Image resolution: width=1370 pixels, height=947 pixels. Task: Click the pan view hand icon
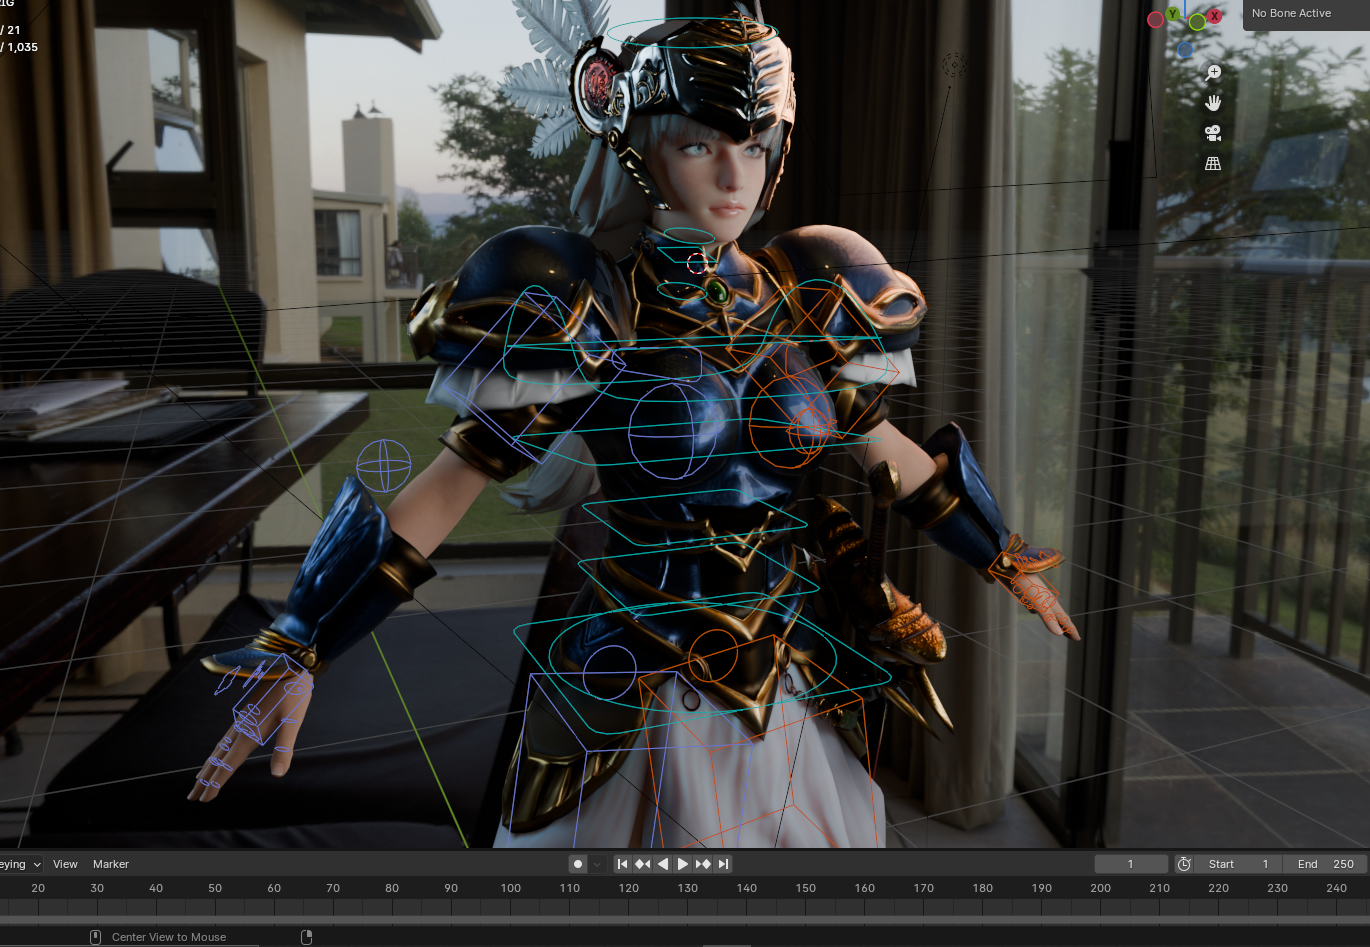coord(1213,103)
